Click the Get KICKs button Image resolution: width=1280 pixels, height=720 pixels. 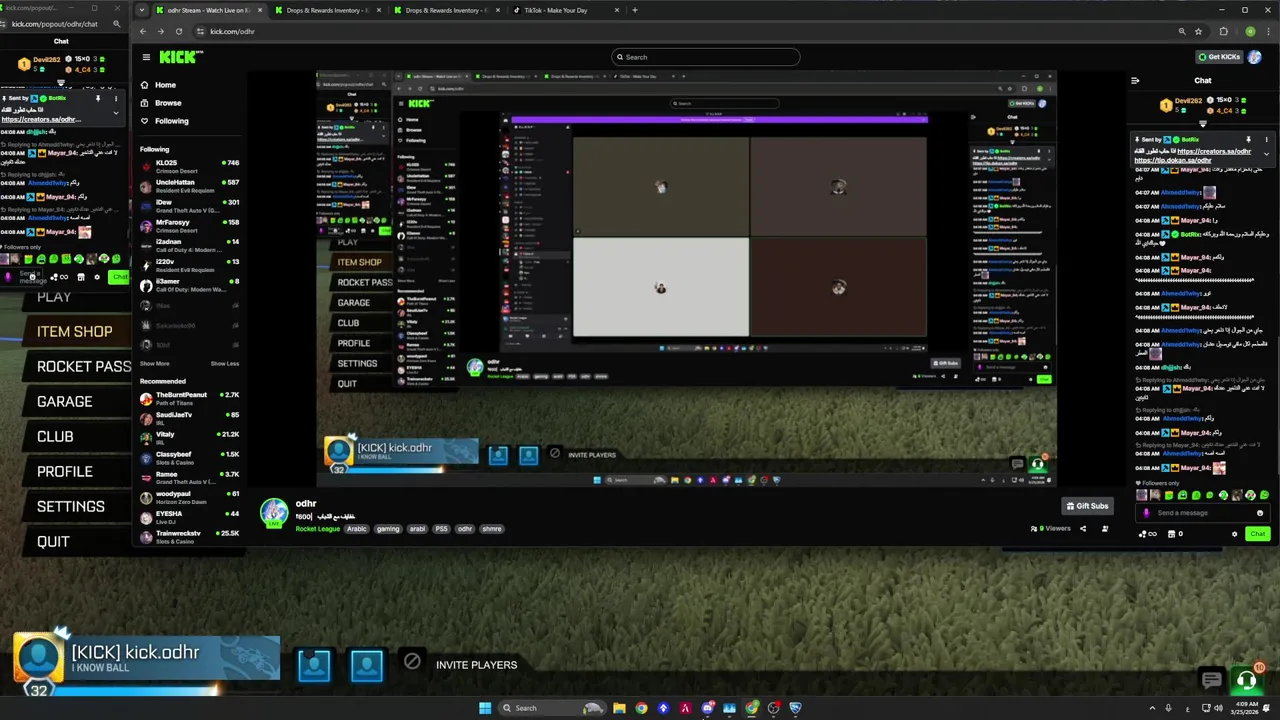[x=1219, y=57]
